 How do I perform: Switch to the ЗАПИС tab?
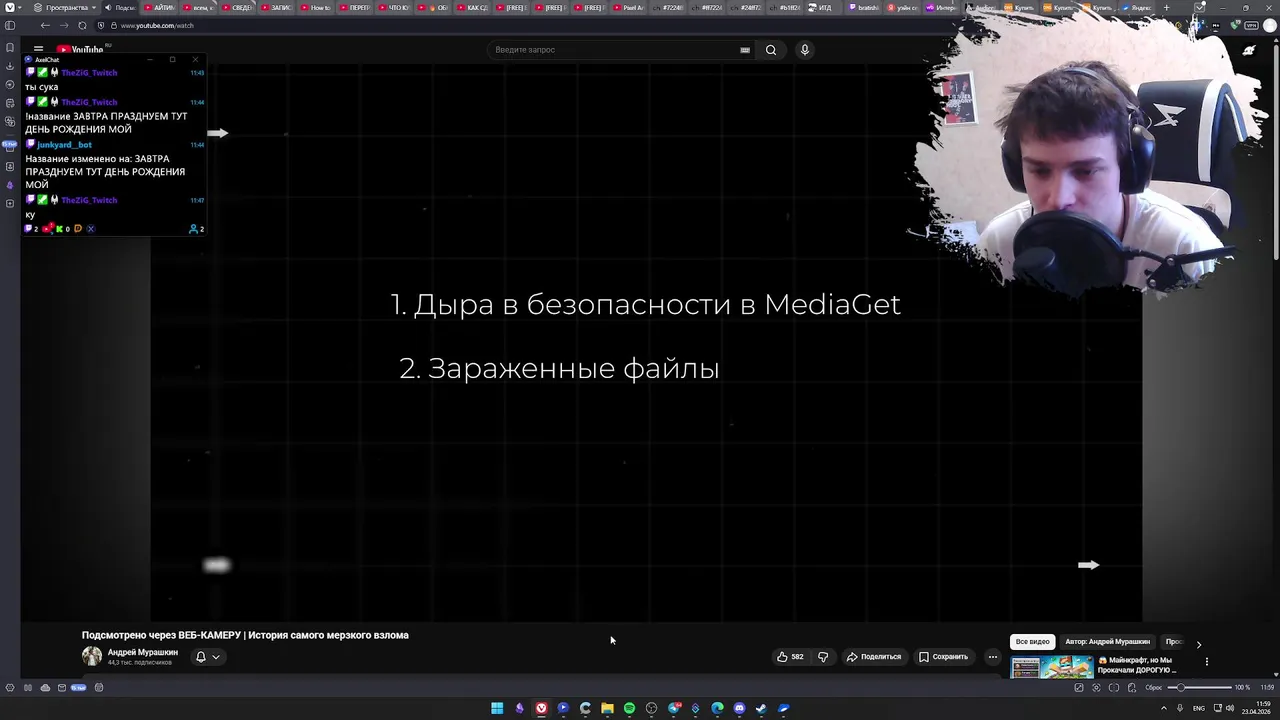pos(277,7)
